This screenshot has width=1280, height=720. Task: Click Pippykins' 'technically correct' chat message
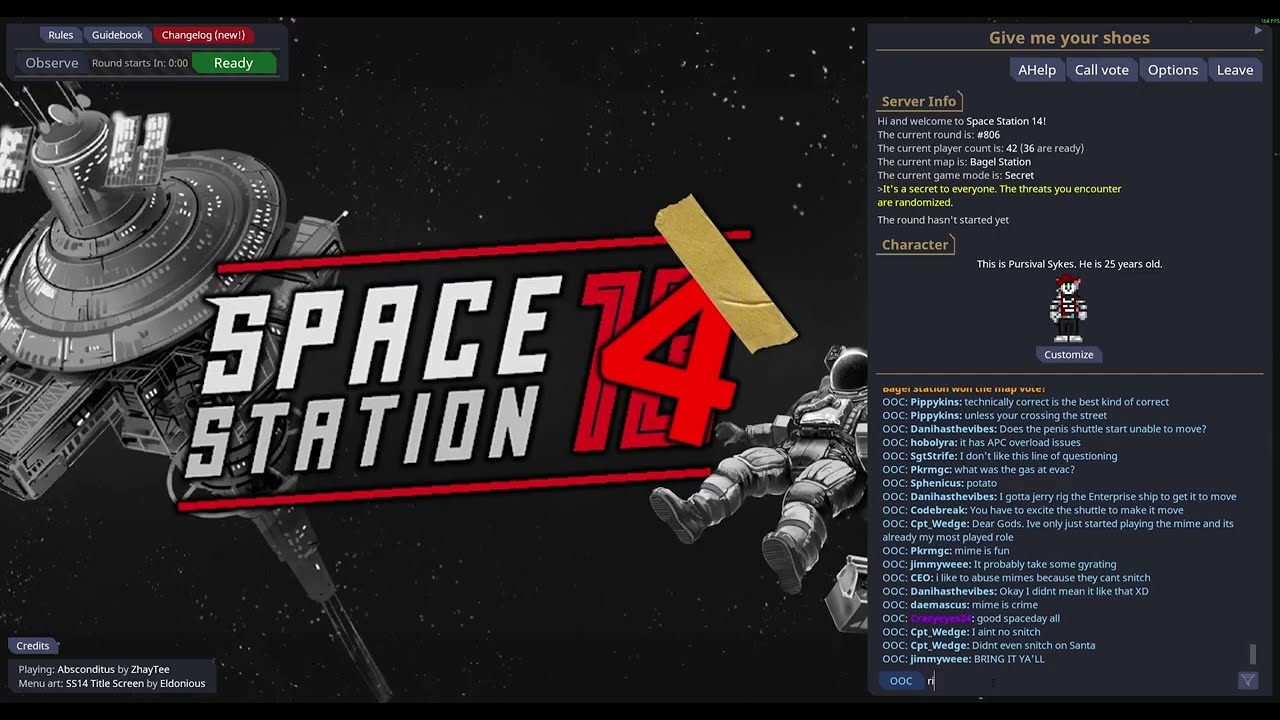pyautogui.click(x=1025, y=402)
